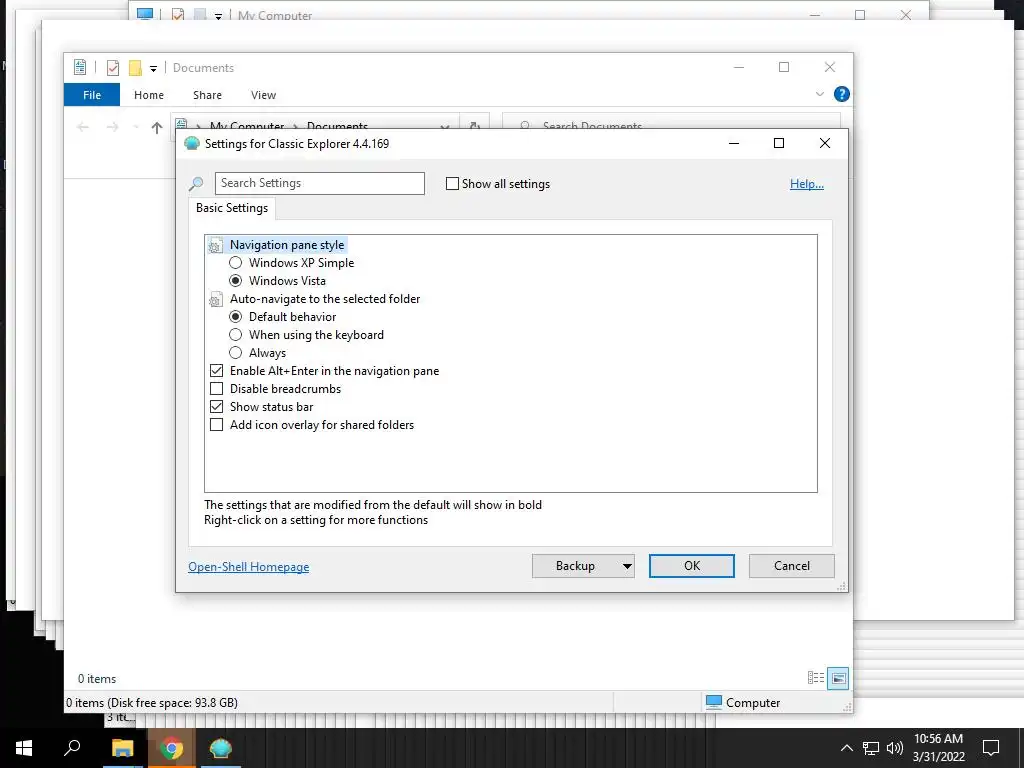Toggle Enable Alt+Enter in the navigation pane
The image size is (1024, 768).
pyautogui.click(x=216, y=371)
